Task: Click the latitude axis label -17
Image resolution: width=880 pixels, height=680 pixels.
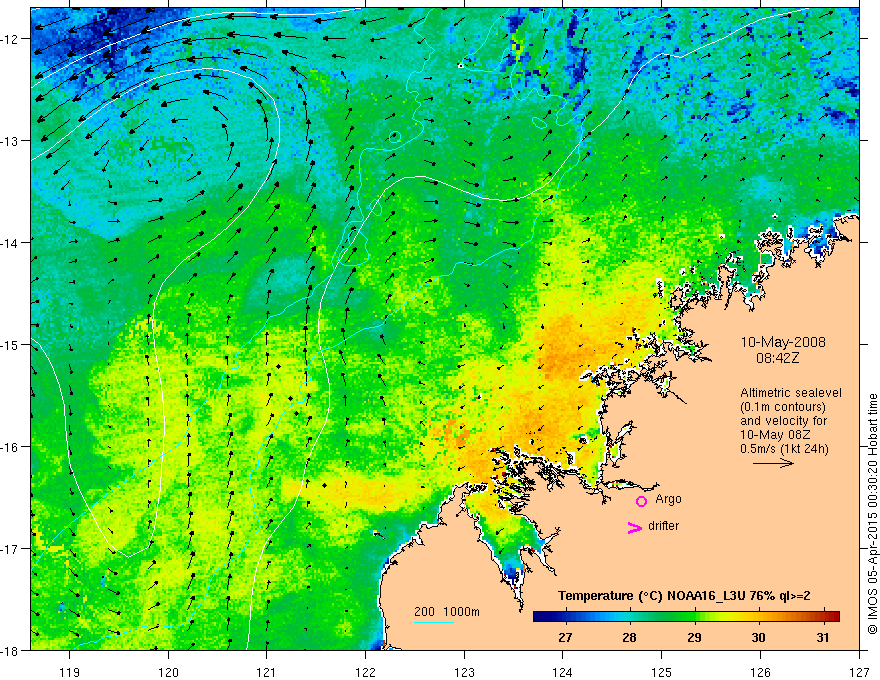Action: coord(10,549)
